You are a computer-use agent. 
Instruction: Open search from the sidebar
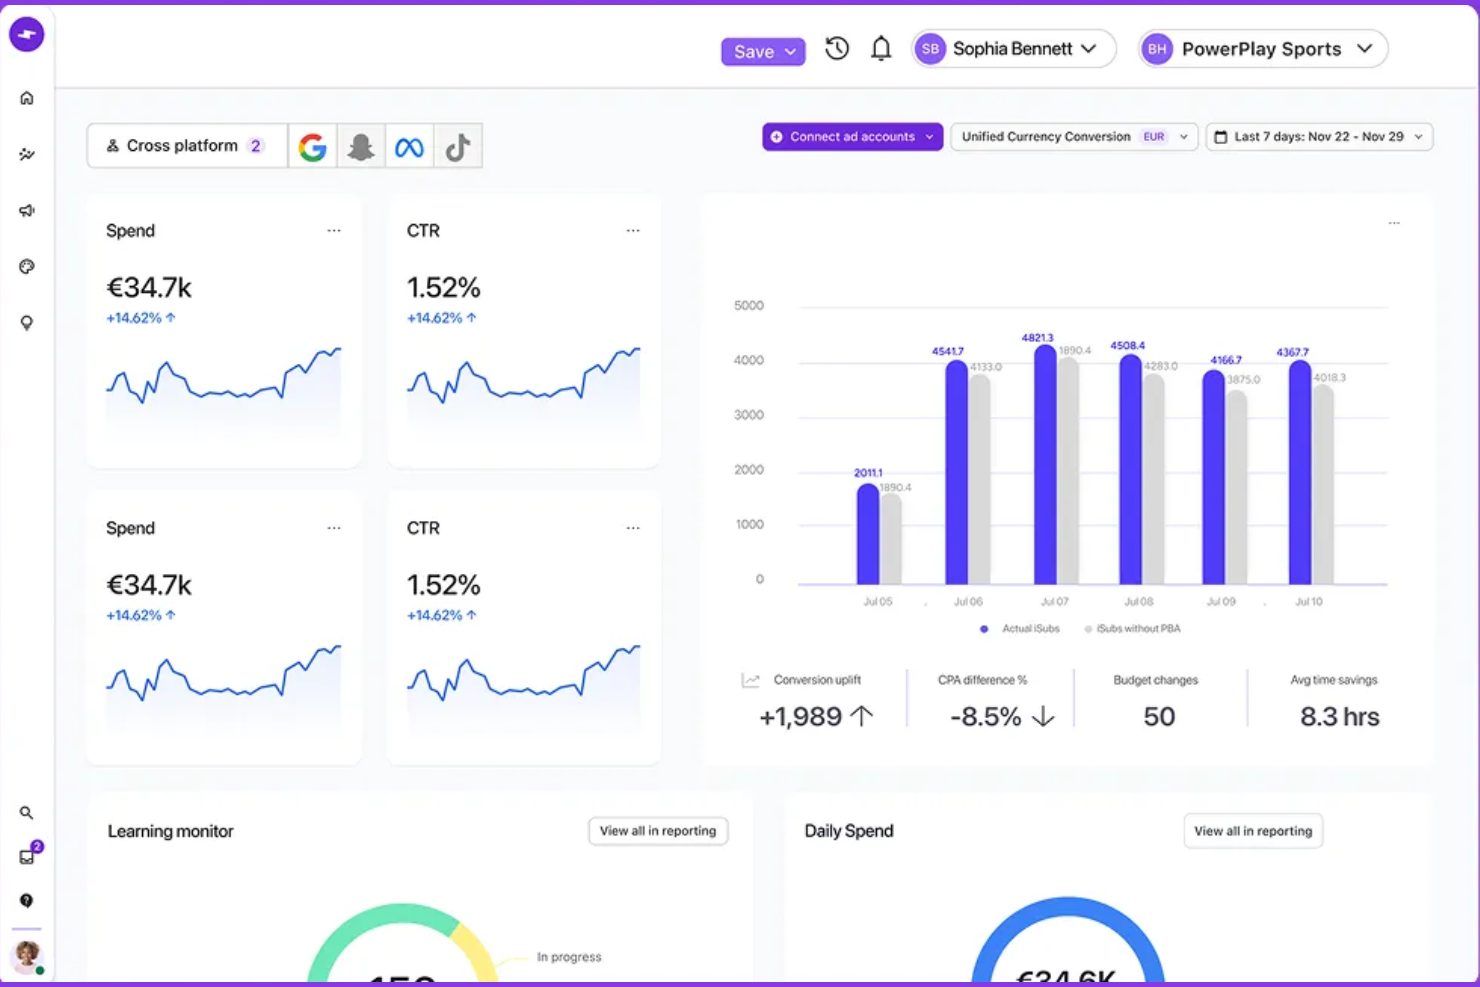(26, 813)
